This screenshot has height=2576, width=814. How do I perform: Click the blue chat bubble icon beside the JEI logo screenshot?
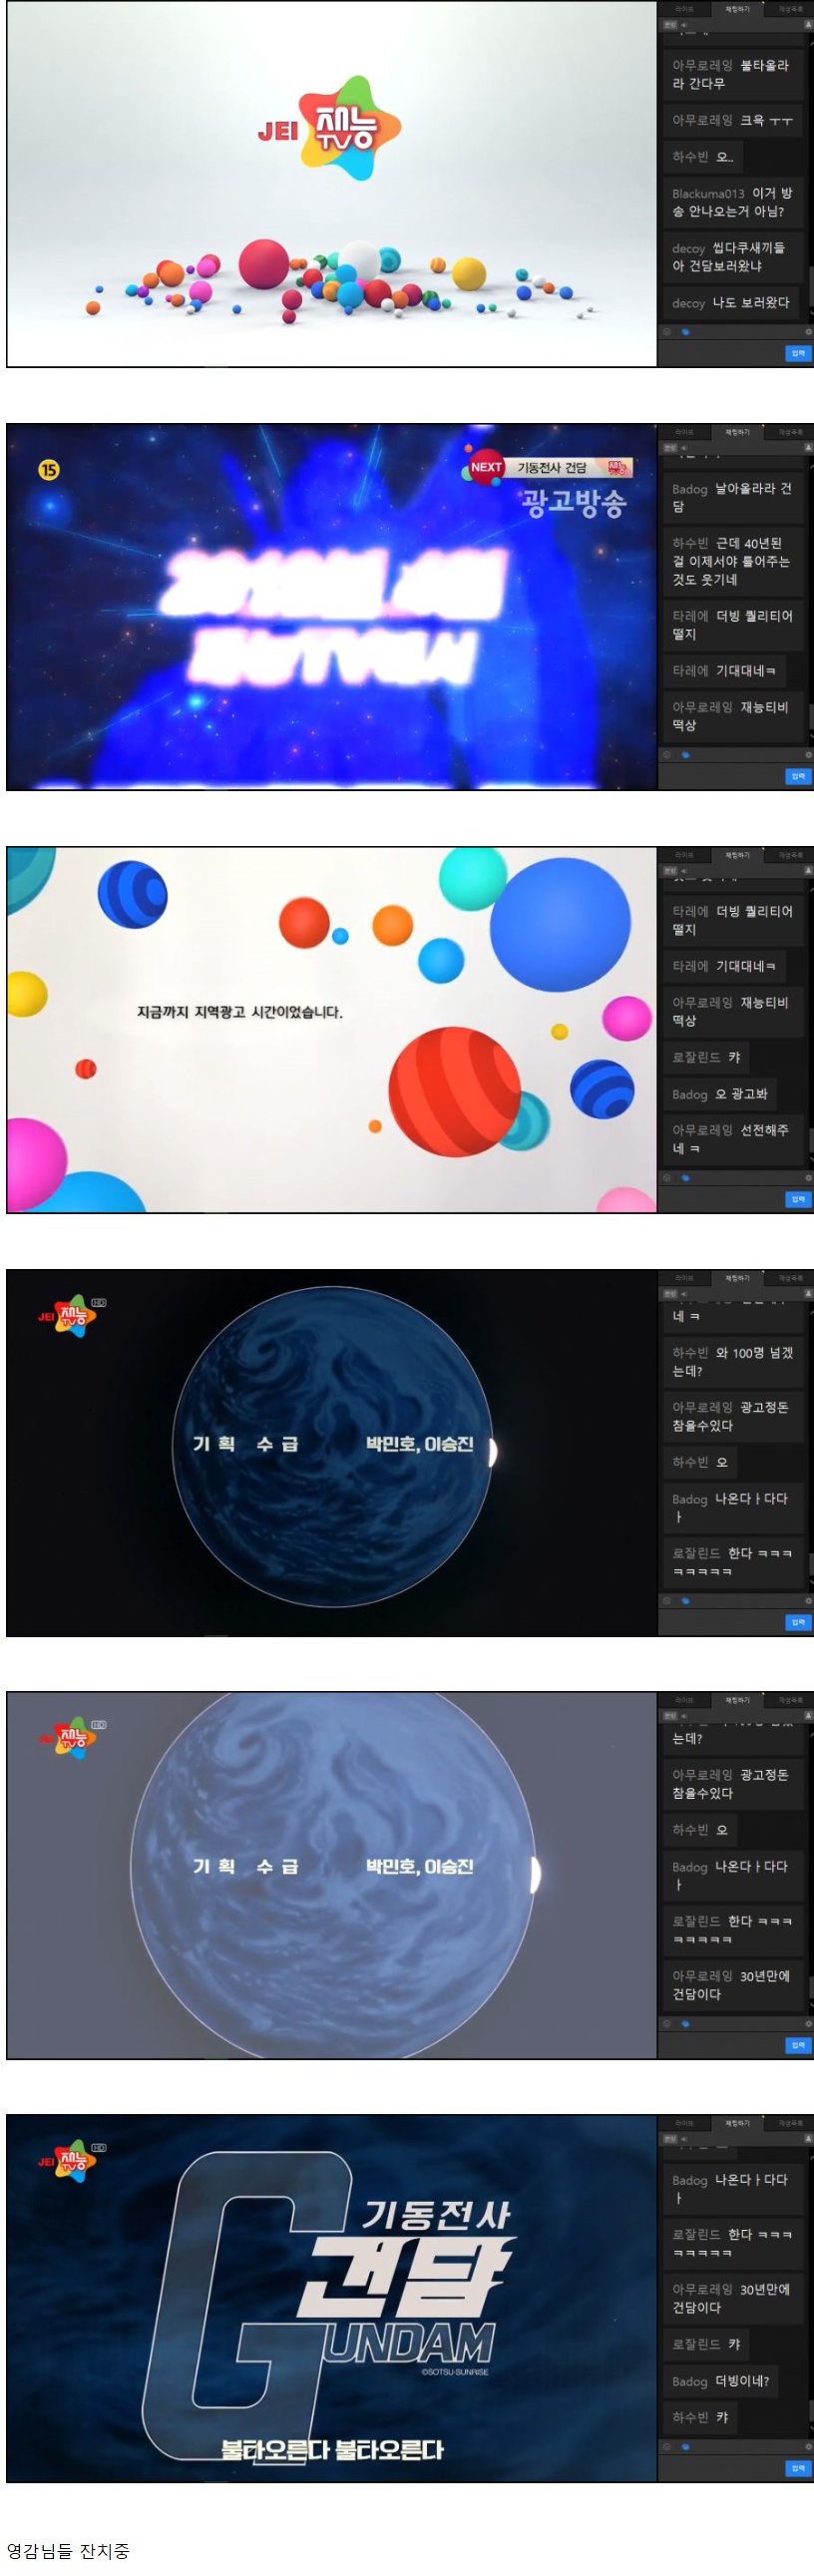[685, 333]
